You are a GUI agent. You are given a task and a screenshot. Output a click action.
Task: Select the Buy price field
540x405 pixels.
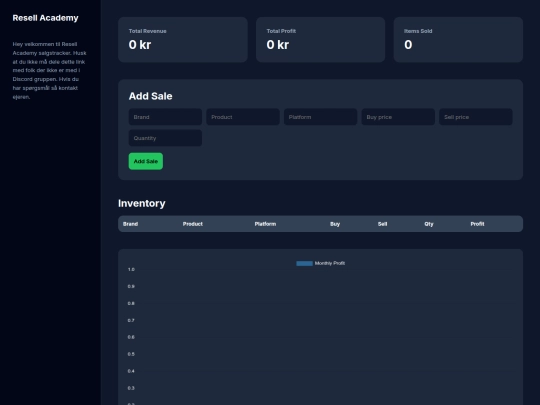point(398,117)
